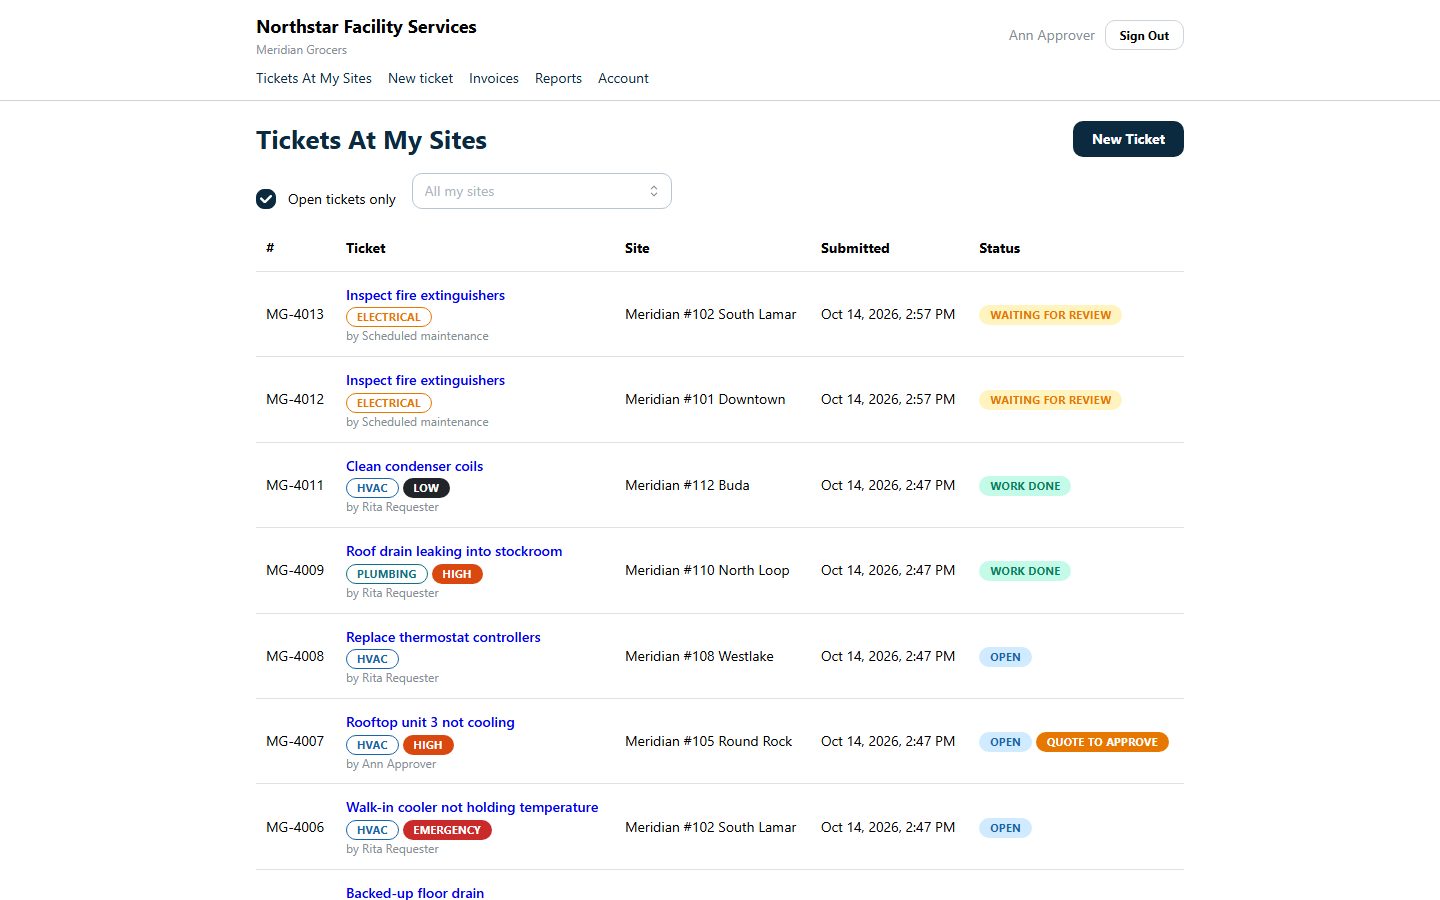The image size is (1440, 900).
Task: Click the by Ann Approver text
Action: coord(391,764)
